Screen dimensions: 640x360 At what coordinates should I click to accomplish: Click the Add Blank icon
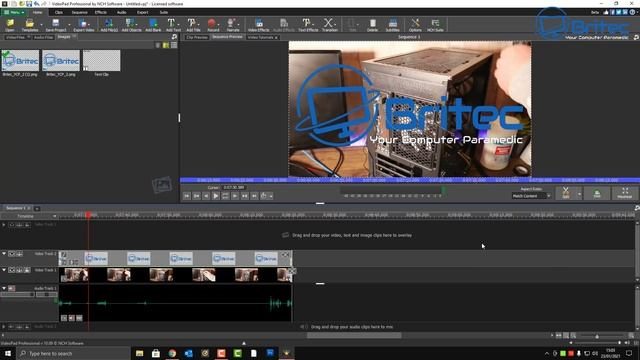153,25
